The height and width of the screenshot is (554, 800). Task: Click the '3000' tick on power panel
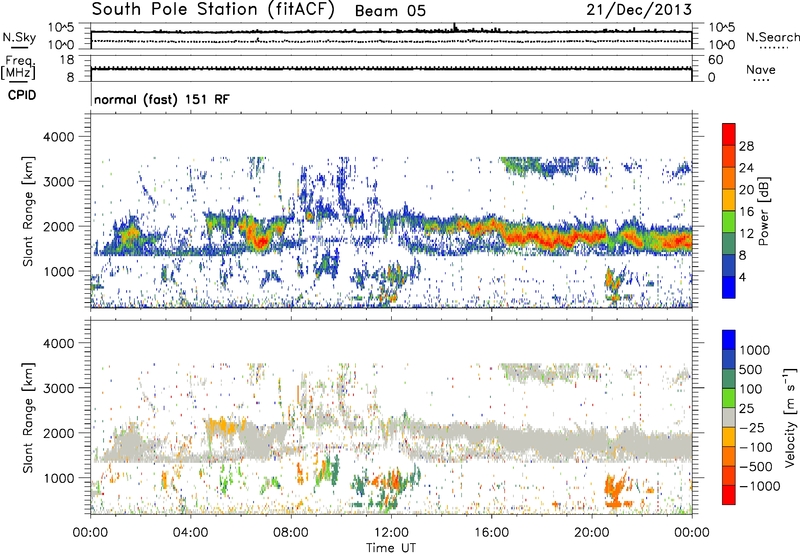[59, 182]
